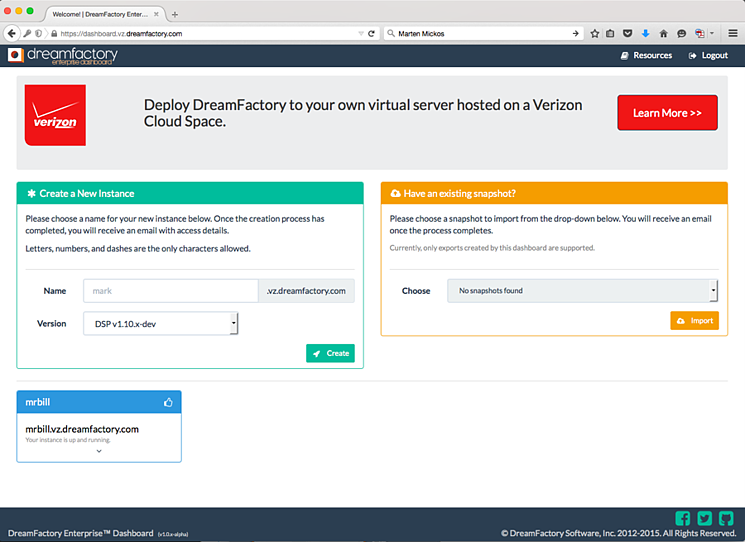745x542 pixels.
Task: Click the Create instance button
Action: click(x=330, y=353)
